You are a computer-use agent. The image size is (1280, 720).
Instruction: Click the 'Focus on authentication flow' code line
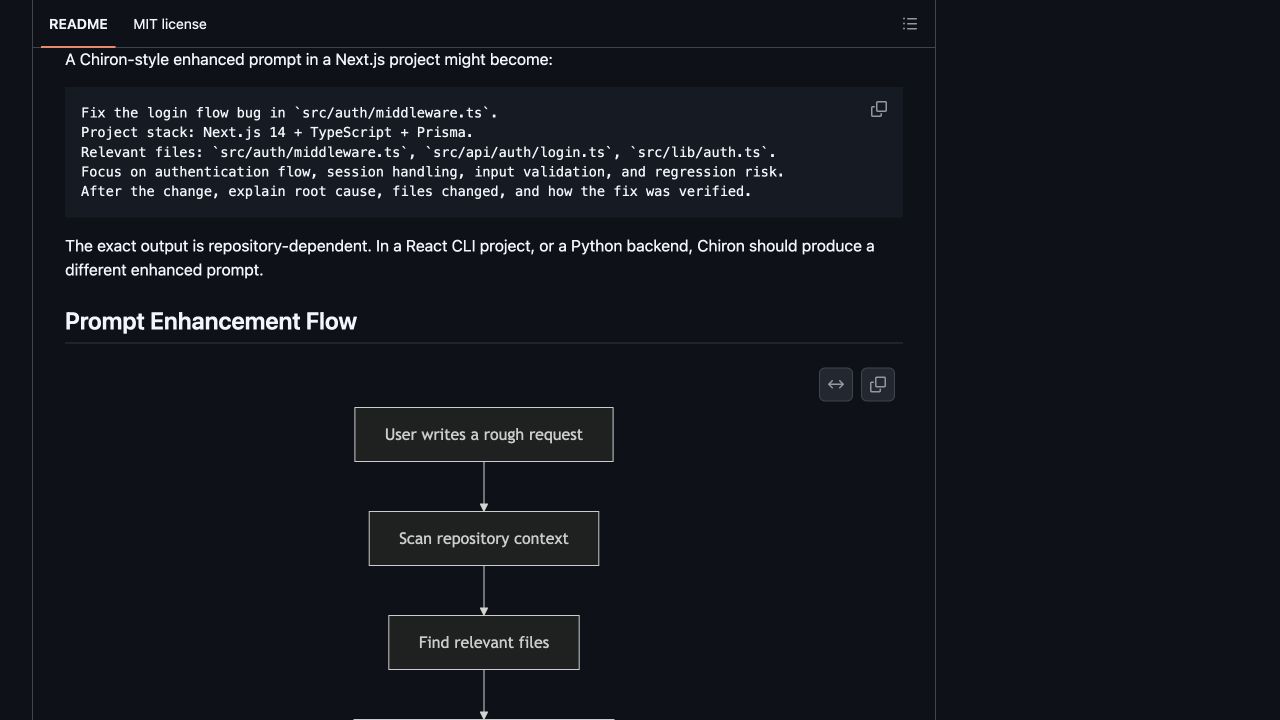point(432,171)
